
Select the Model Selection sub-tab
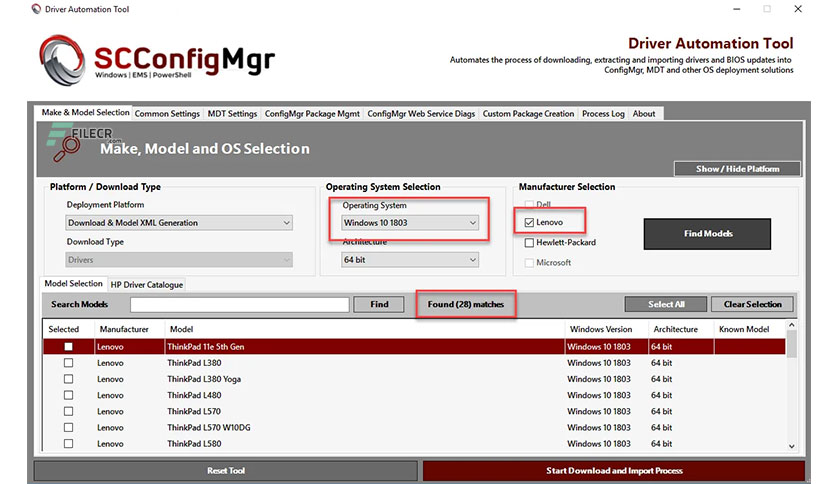coord(74,284)
